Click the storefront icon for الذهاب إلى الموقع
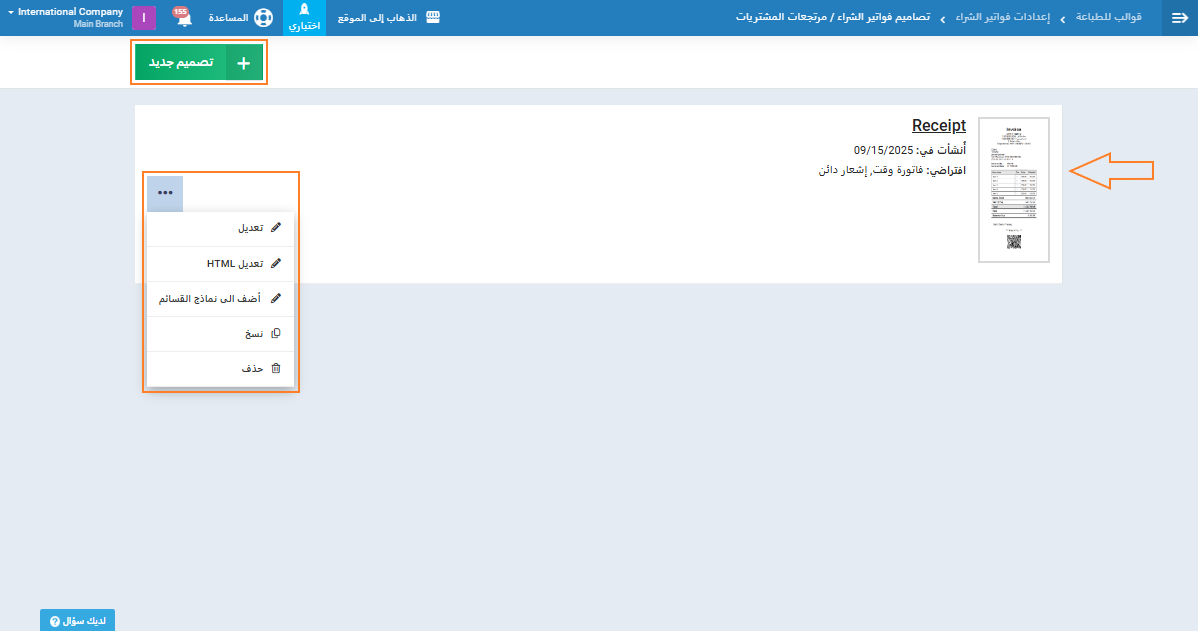 click(x=432, y=18)
